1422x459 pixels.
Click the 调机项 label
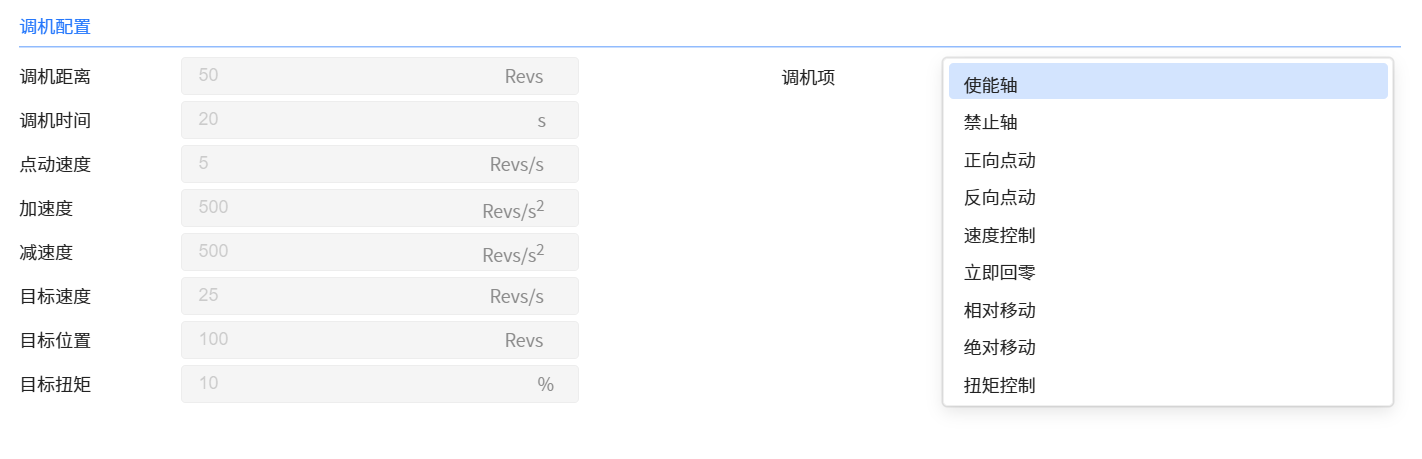point(808,78)
